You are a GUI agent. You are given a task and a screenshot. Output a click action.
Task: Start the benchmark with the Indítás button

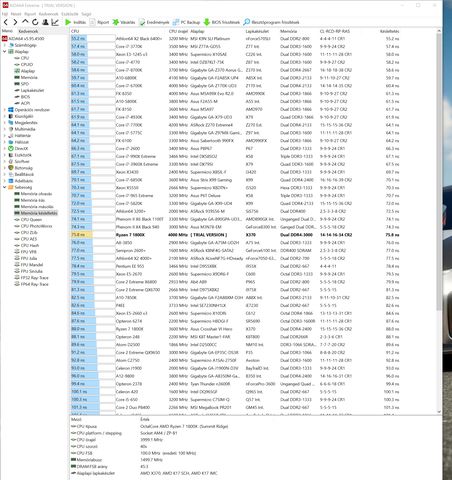point(76,22)
